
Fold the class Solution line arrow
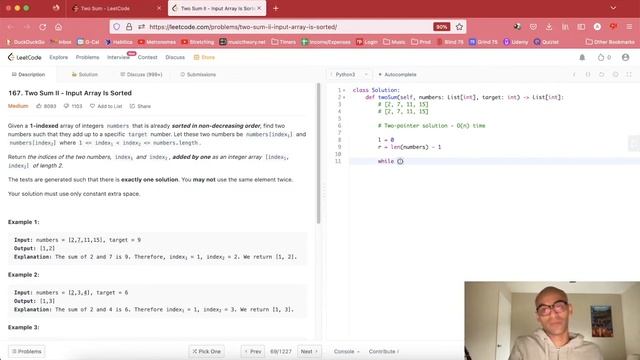(x=344, y=90)
